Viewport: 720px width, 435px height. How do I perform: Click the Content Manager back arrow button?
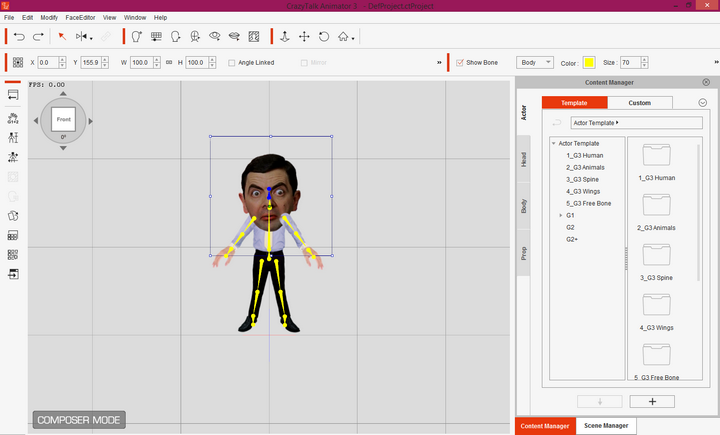(x=557, y=123)
